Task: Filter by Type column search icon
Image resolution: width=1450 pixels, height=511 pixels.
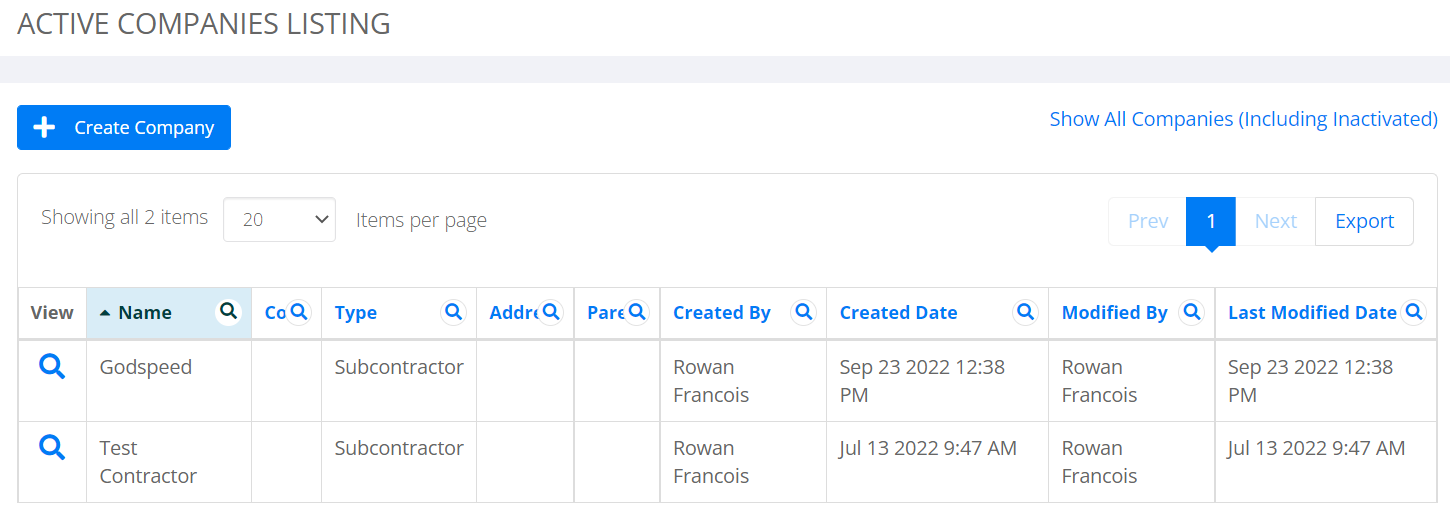Action: pos(454,312)
